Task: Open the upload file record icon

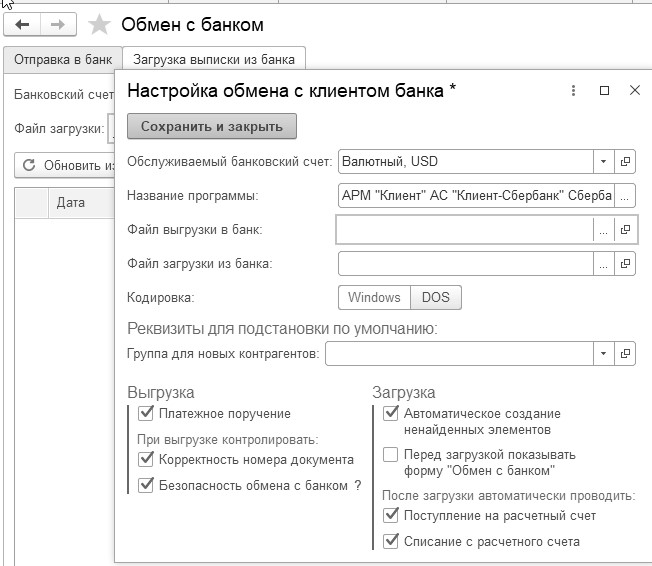Action: (626, 230)
